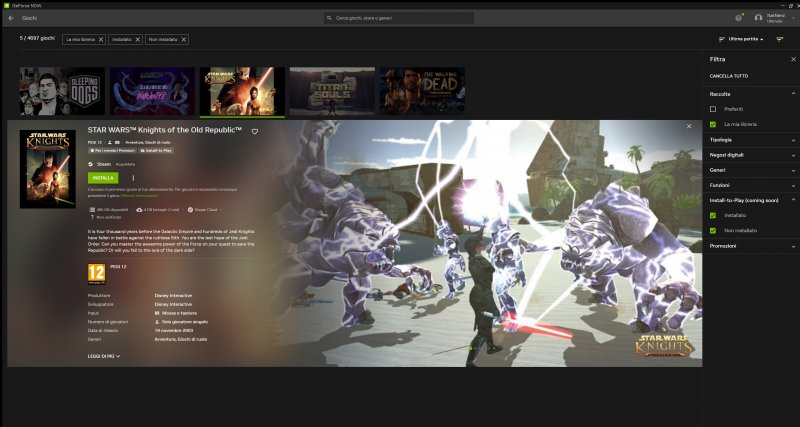Expand the Tipologia filter section
This screenshot has width=800, height=427.
tap(750, 139)
